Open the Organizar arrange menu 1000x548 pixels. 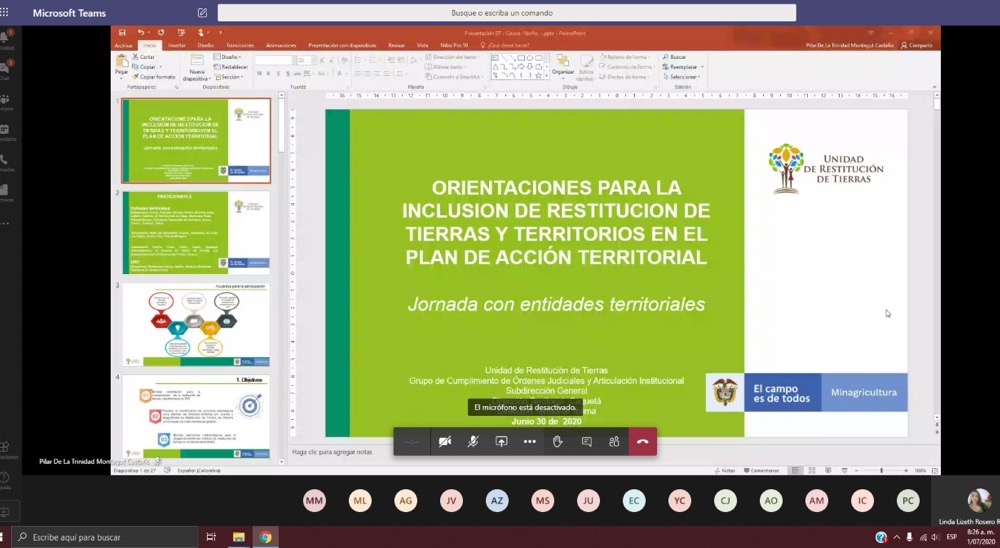click(563, 66)
